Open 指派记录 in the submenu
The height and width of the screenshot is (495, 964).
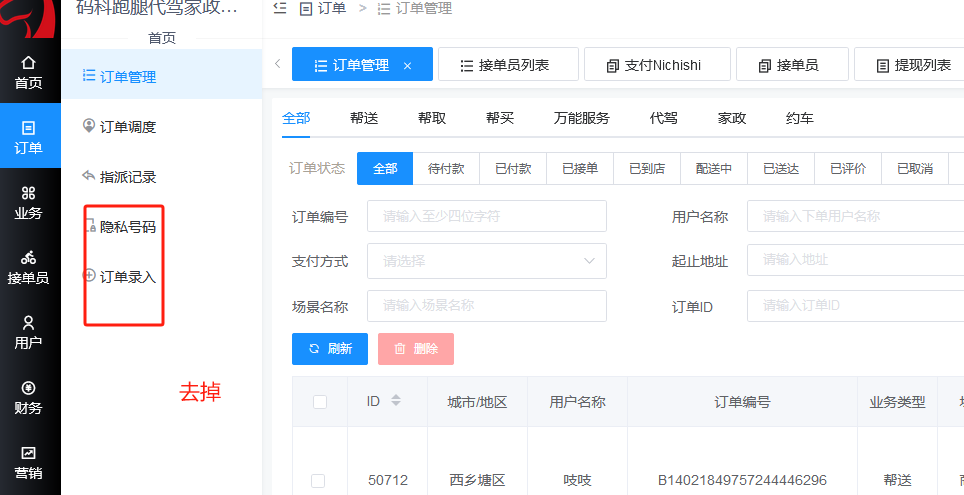coord(162,177)
